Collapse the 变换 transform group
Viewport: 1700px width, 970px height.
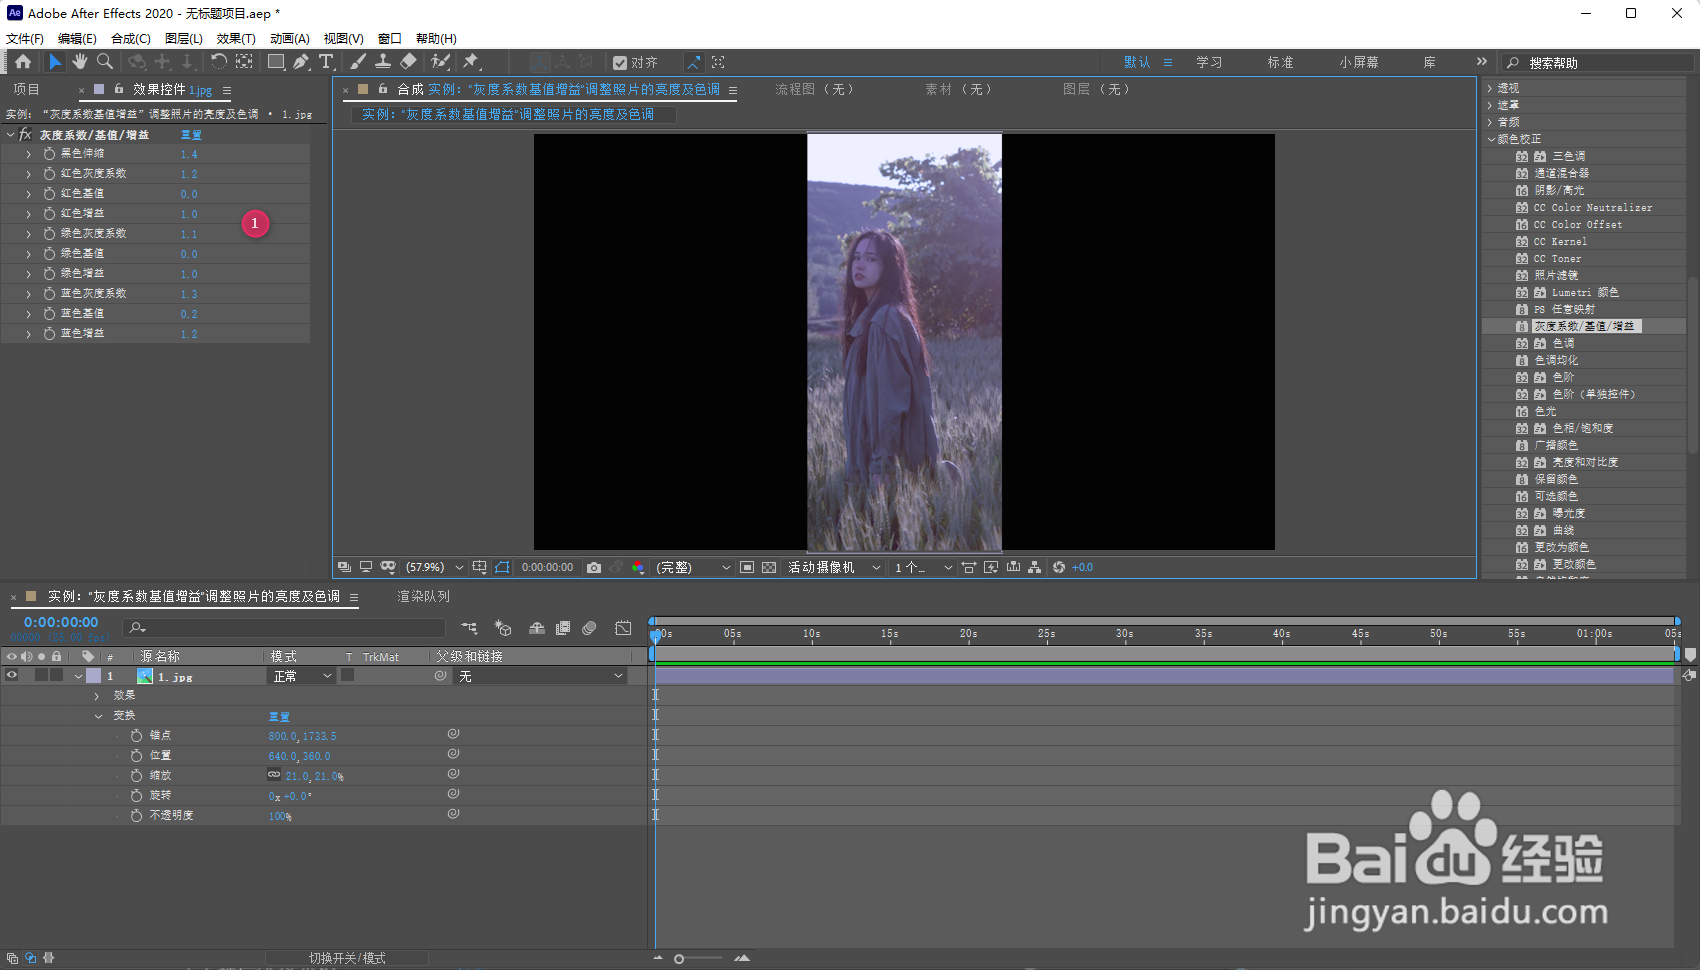98,716
